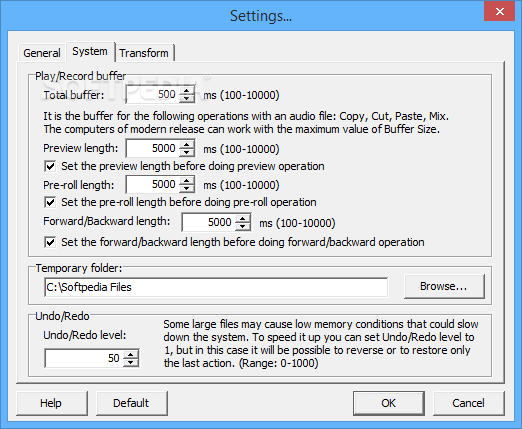The width and height of the screenshot is (522, 429).
Task: Click the 'Preview length:' label
Action: coord(81,148)
